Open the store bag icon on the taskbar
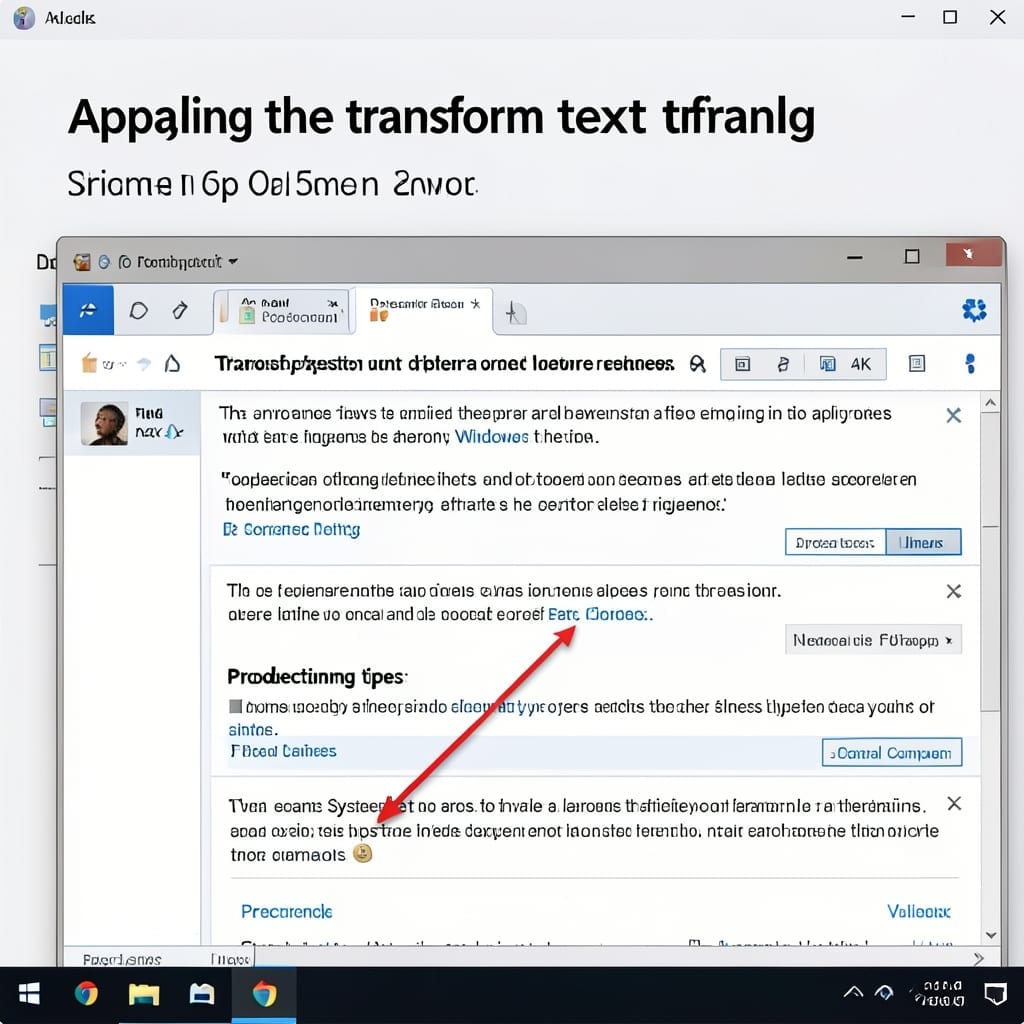Screen dimensions: 1024x1024 tap(202, 994)
